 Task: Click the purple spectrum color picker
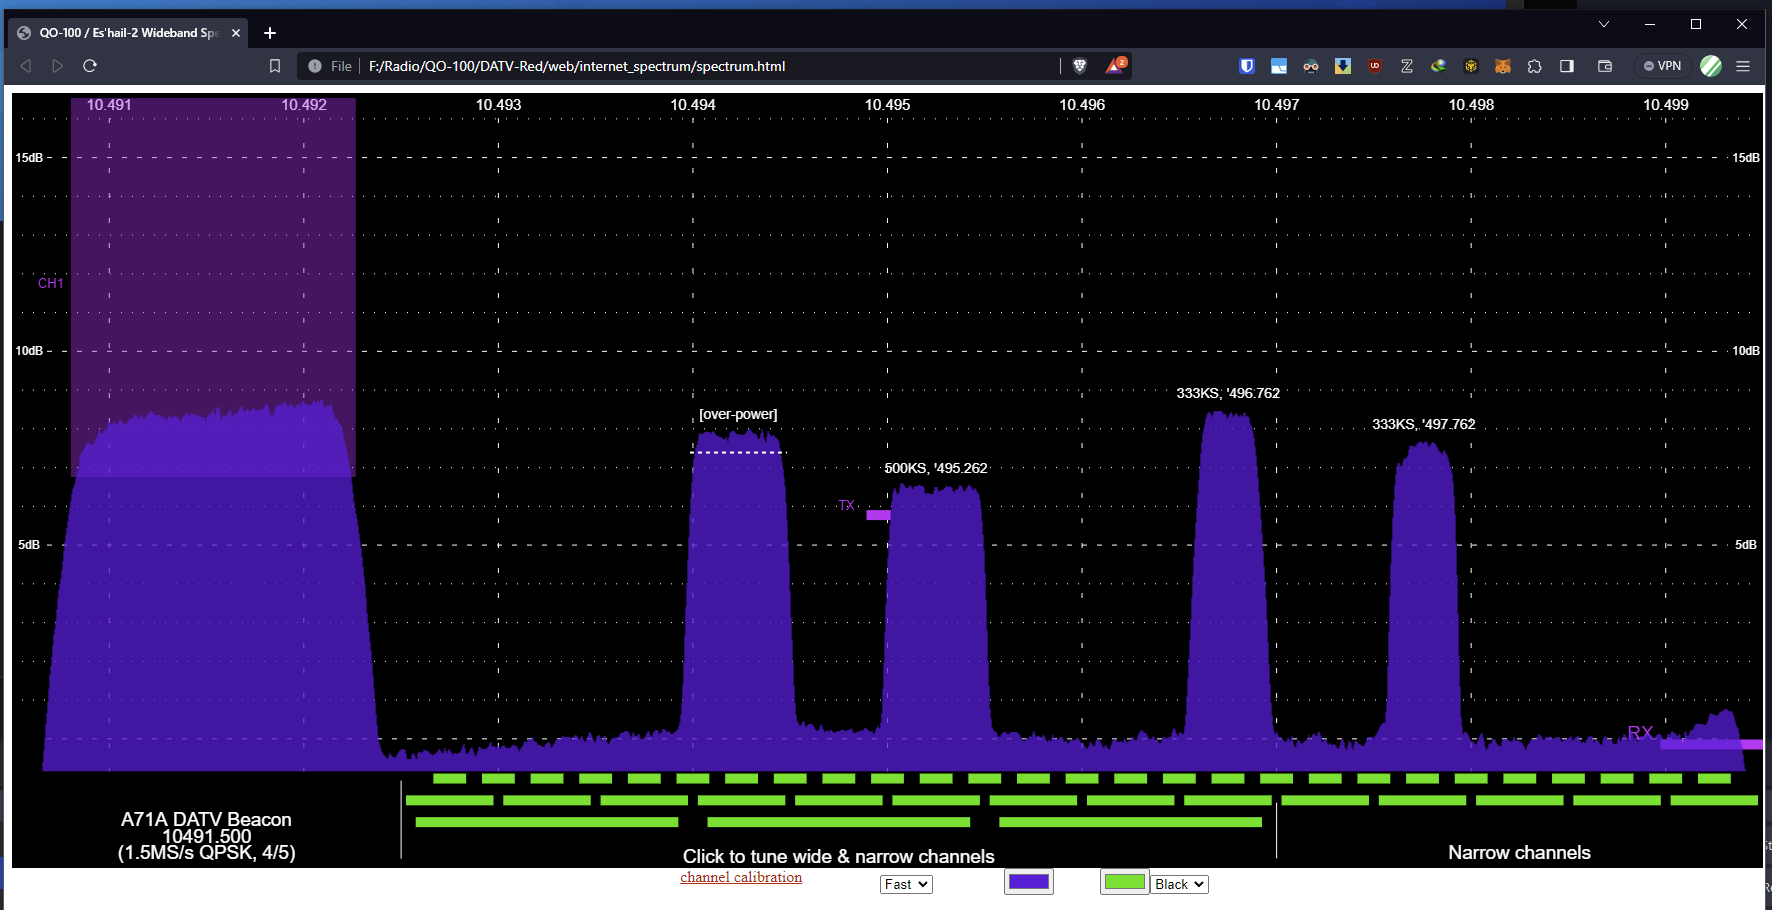1029,882
